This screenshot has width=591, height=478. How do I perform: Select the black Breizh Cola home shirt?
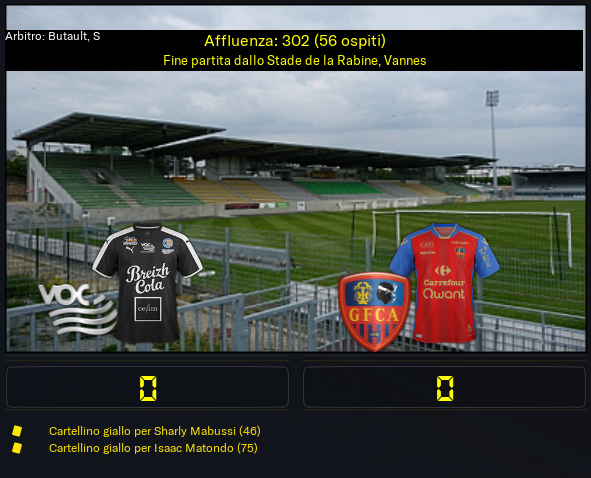tap(147, 283)
